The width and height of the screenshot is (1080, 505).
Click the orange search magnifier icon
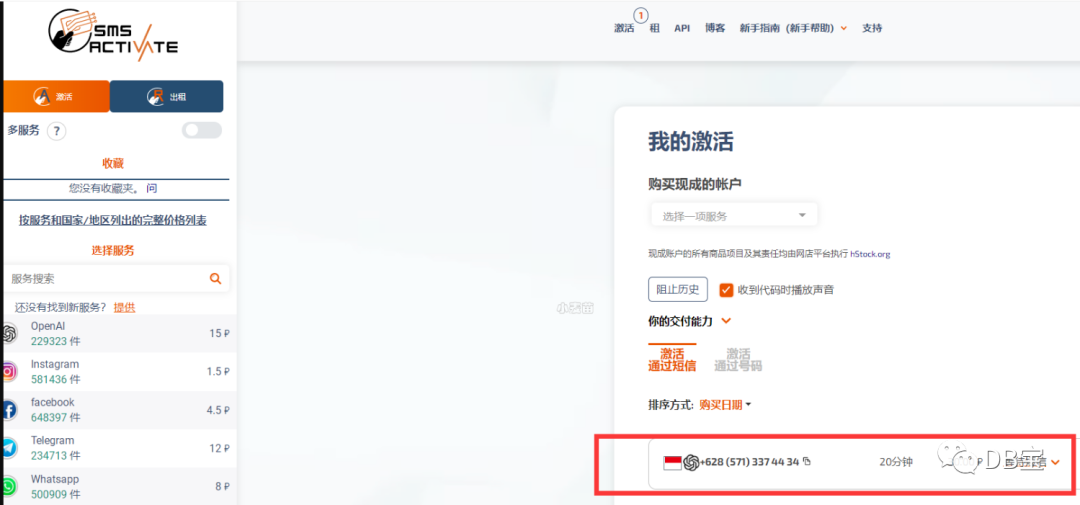(x=215, y=278)
